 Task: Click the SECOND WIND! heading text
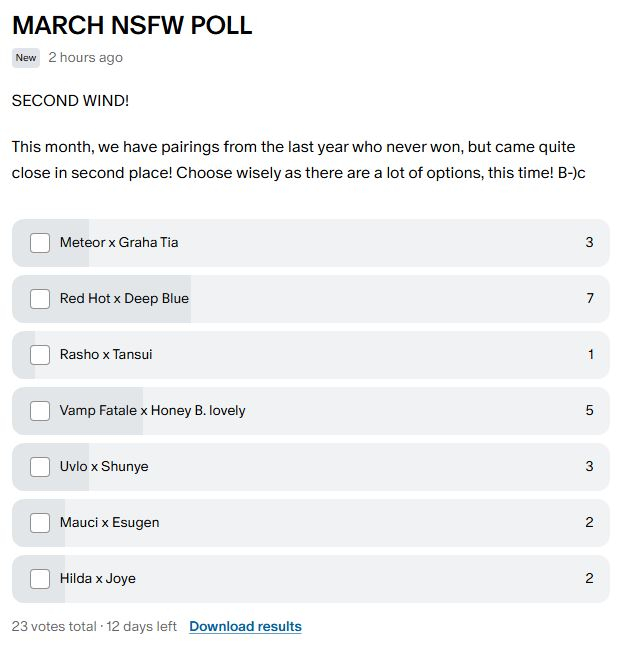tap(70, 101)
